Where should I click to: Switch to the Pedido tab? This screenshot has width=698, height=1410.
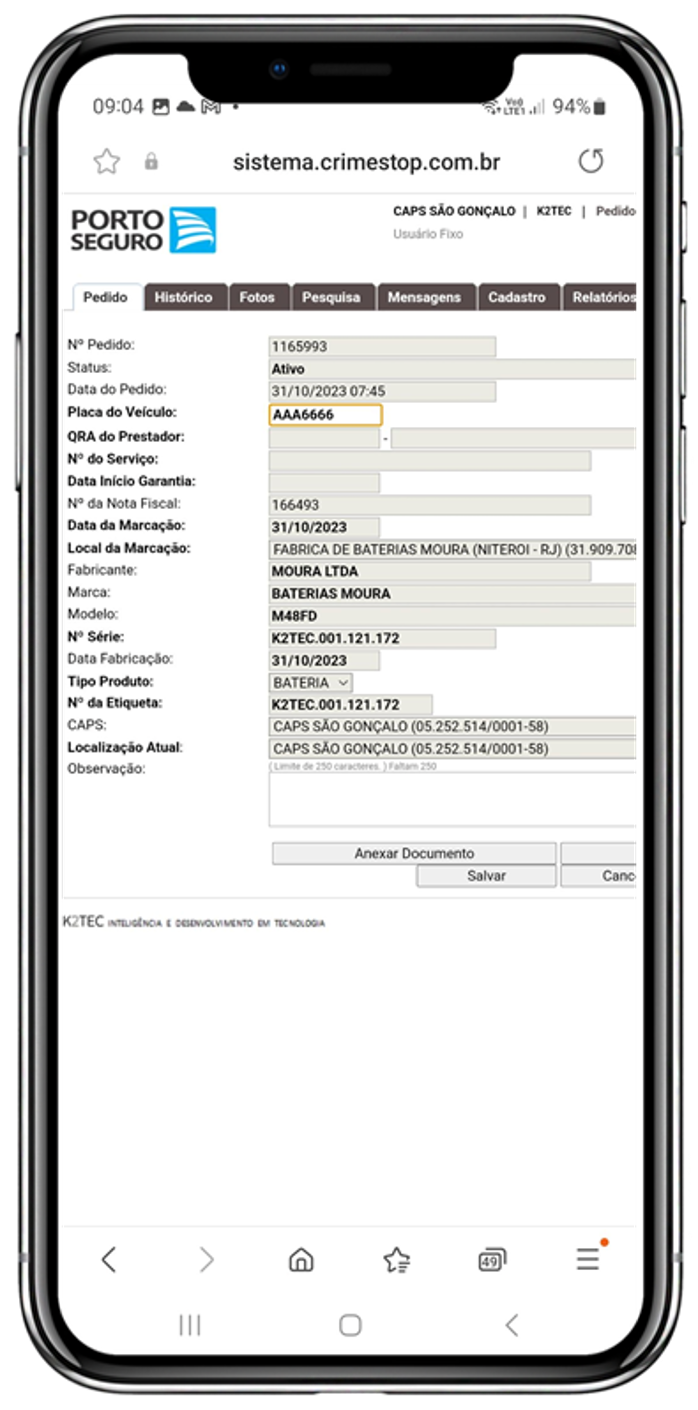(105, 297)
